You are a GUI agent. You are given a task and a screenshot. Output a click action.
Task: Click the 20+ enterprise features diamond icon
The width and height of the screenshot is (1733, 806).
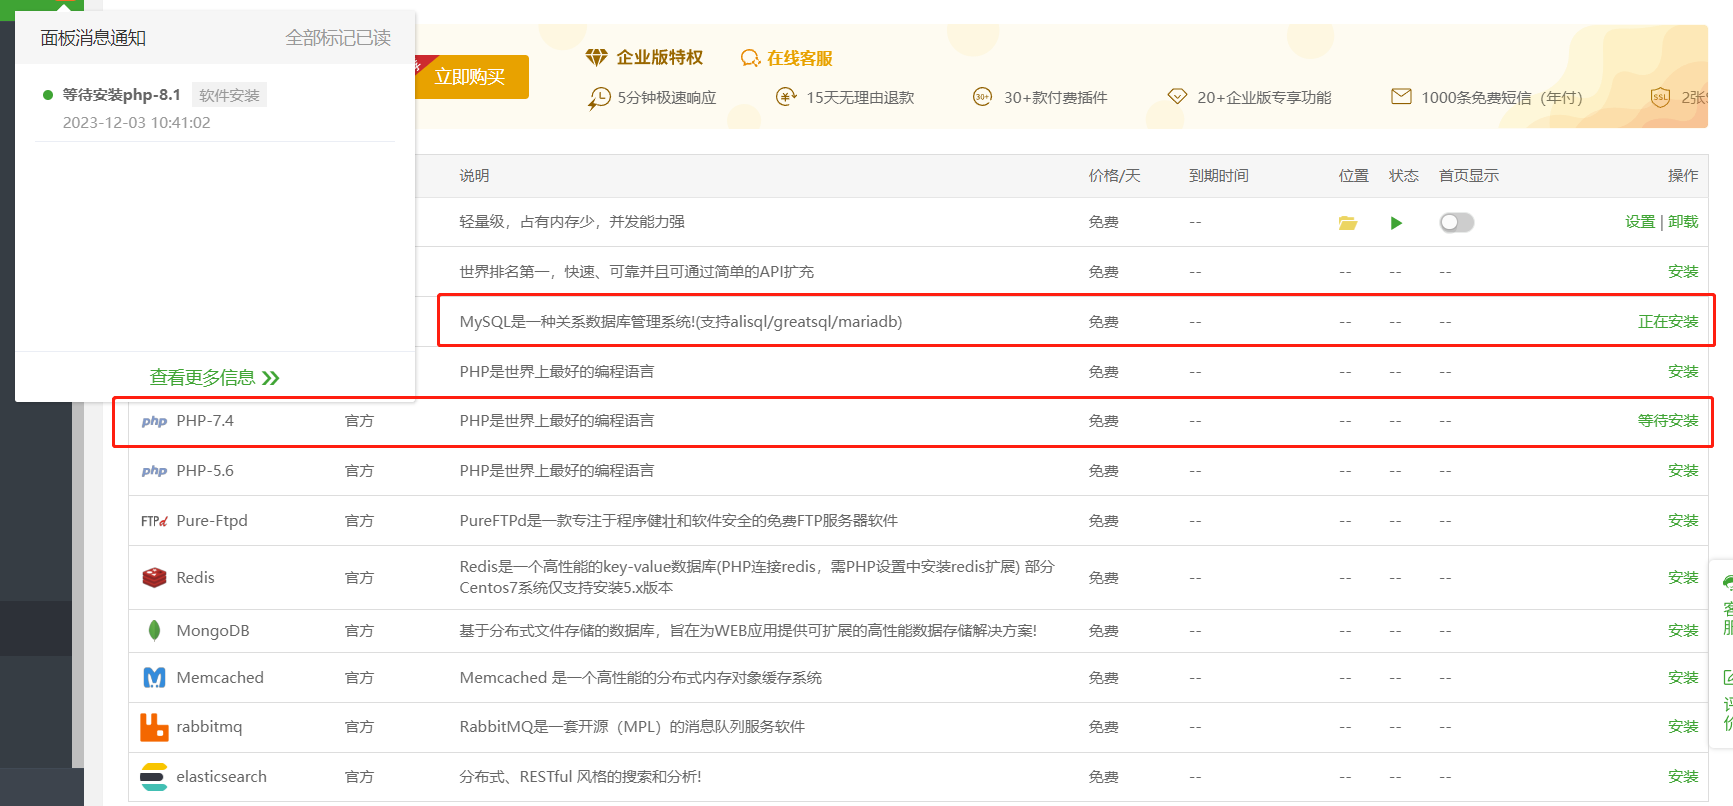coord(1177,96)
